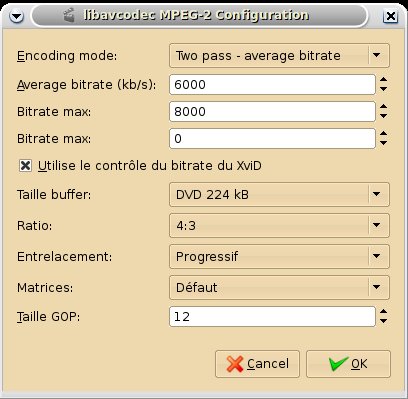The image size is (408, 399).
Task: Open the window menu arrow in title bar
Action: (16, 16)
